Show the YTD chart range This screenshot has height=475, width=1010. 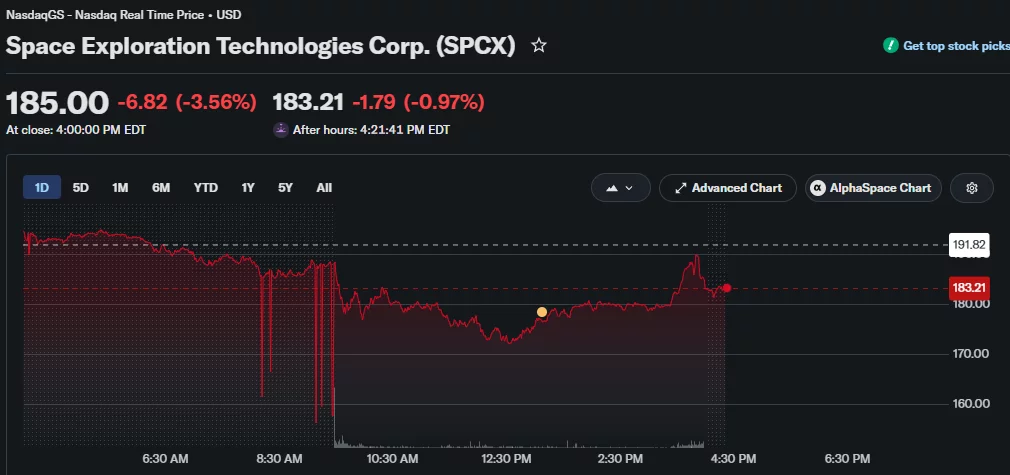[x=205, y=188]
